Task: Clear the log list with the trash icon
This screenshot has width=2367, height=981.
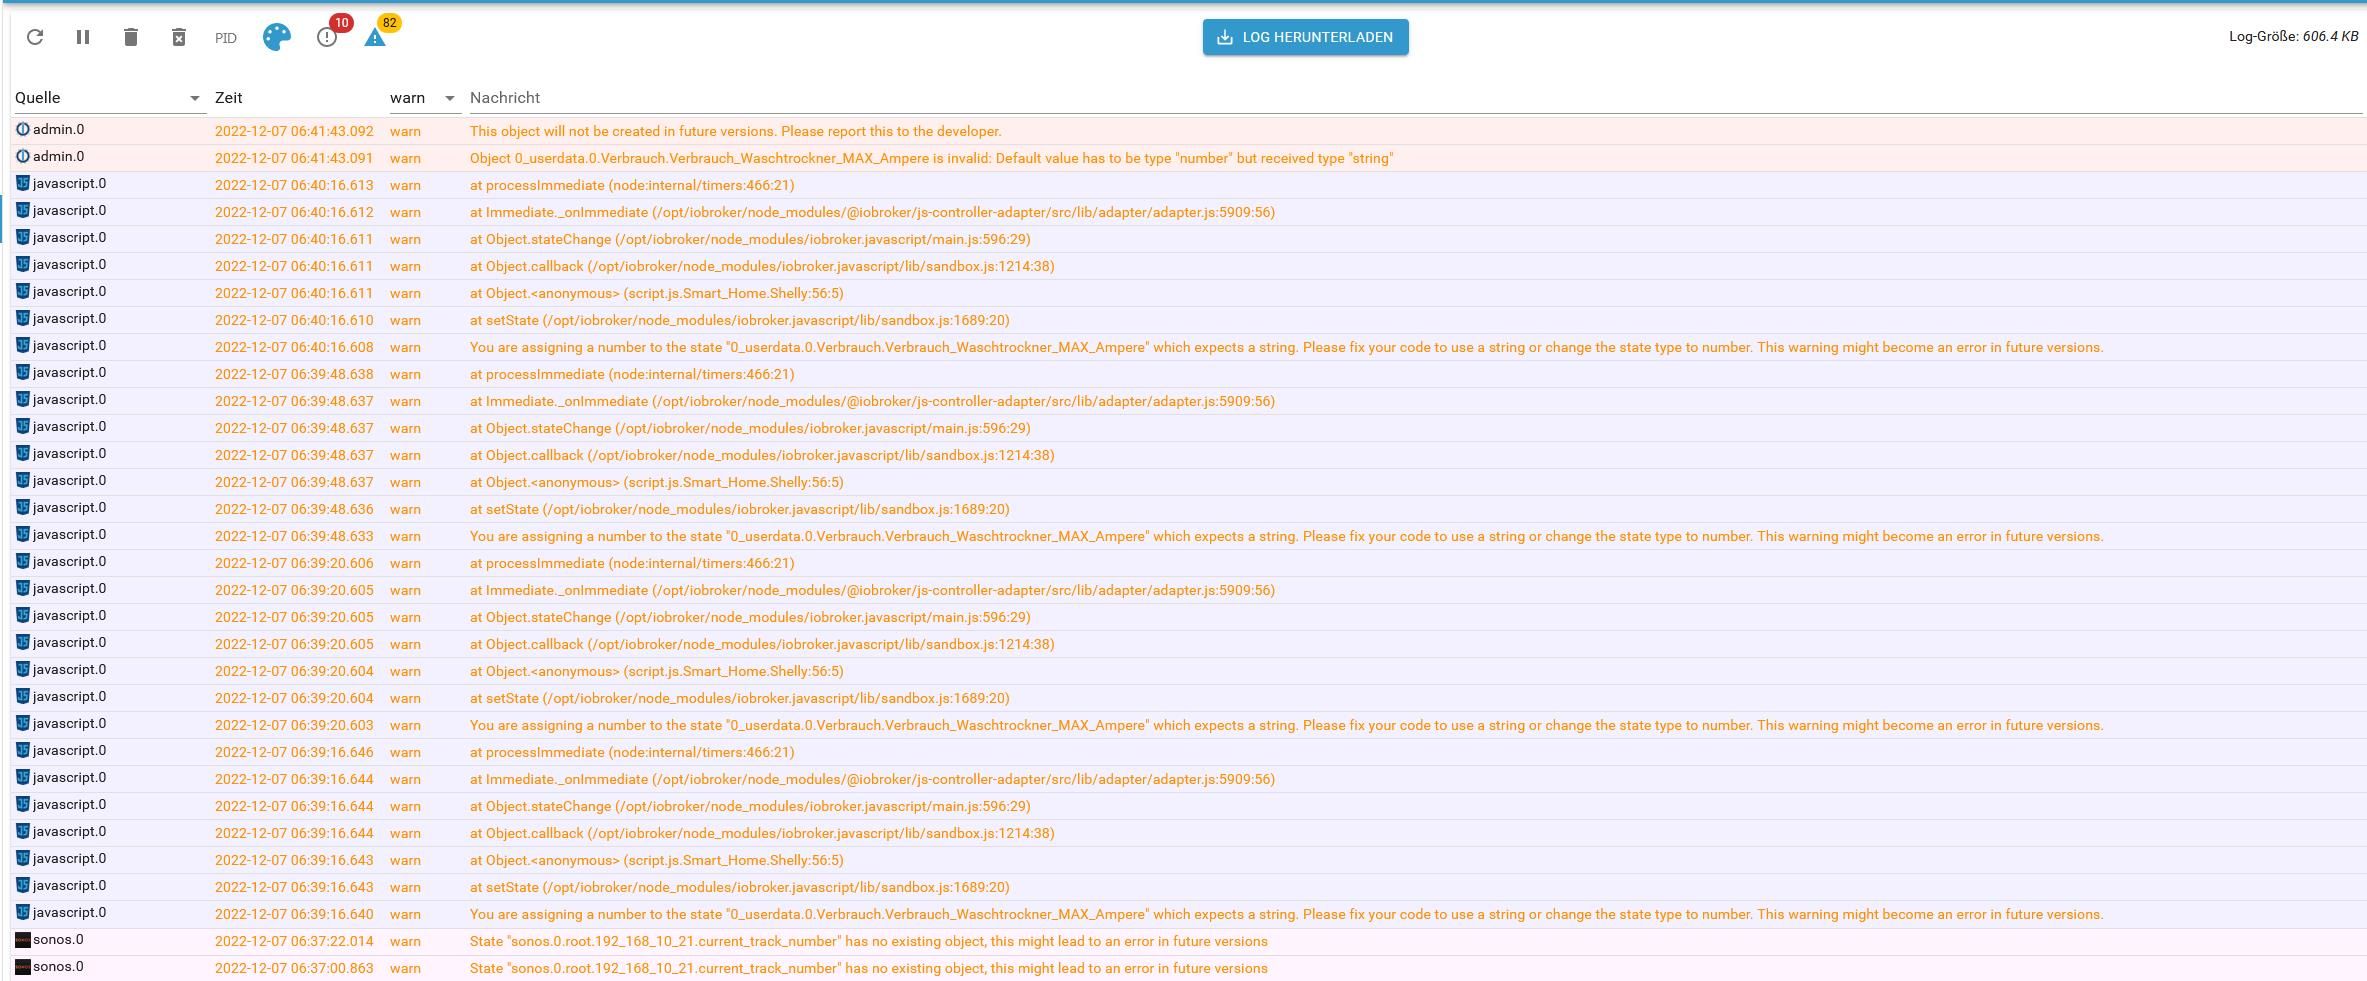Action: (131, 37)
